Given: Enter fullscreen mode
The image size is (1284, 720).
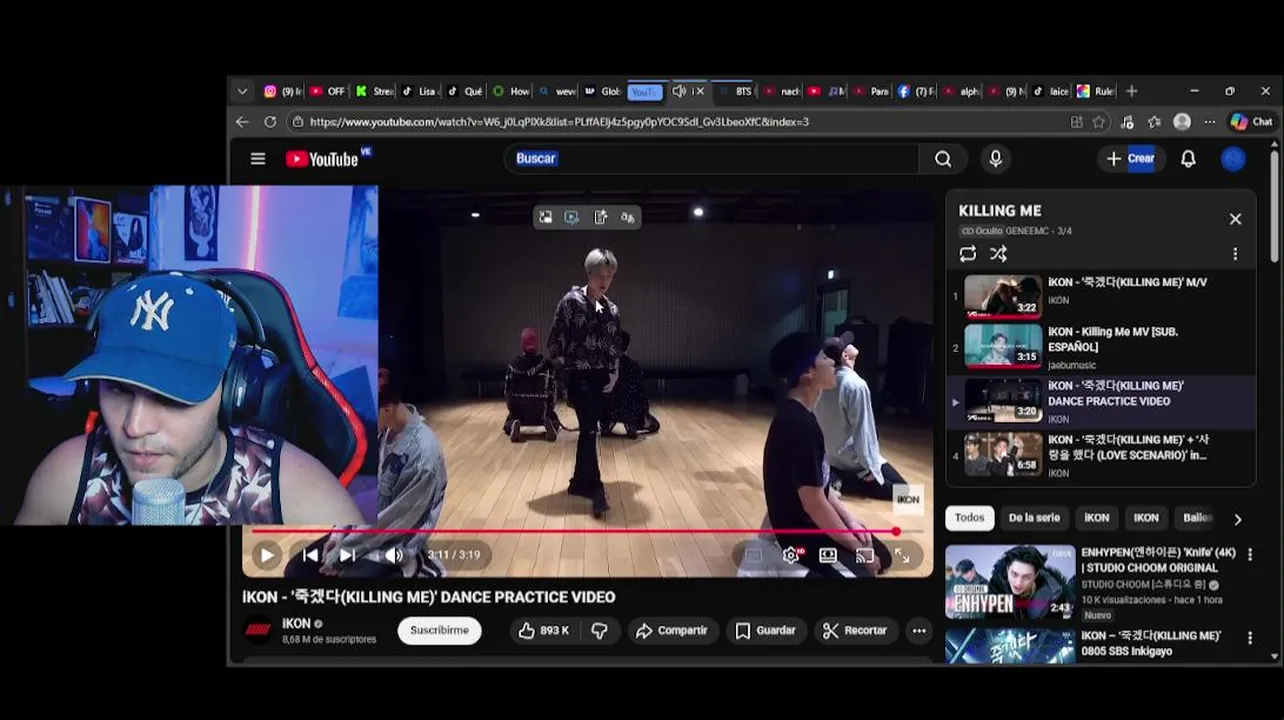Looking at the screenshot, I should (x=902, y=555).
